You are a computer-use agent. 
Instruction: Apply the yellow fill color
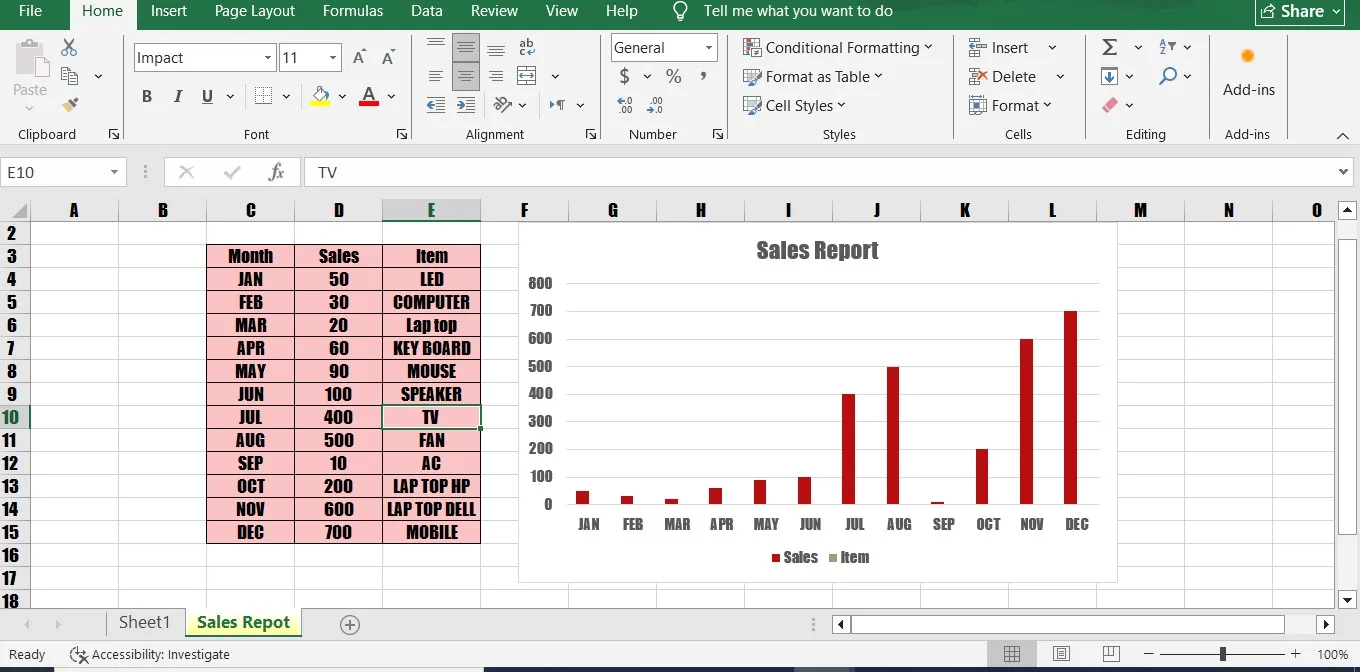[x=320, y=96]
